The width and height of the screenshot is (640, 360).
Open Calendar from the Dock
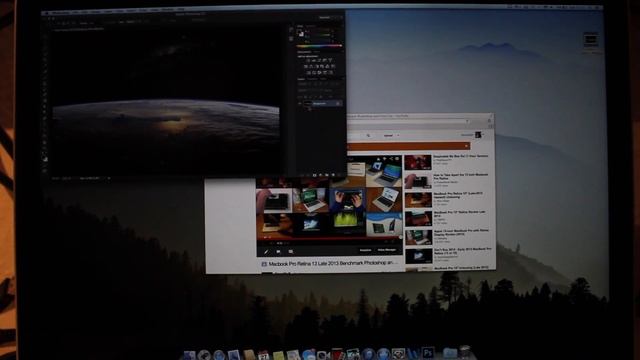click(263, 355)
